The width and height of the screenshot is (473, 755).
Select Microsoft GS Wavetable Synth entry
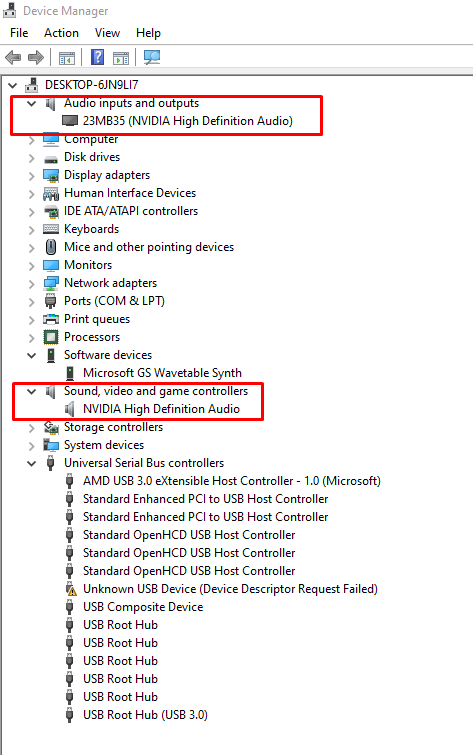[x=162, y=373]
